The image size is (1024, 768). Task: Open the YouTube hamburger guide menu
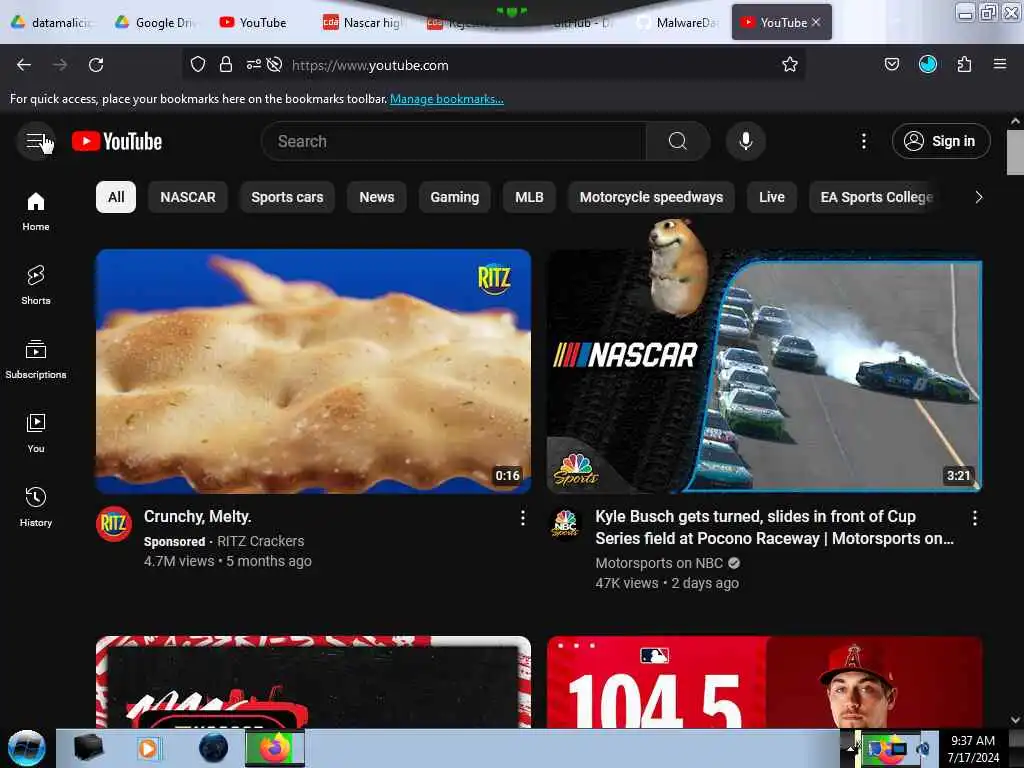point(35,141)
